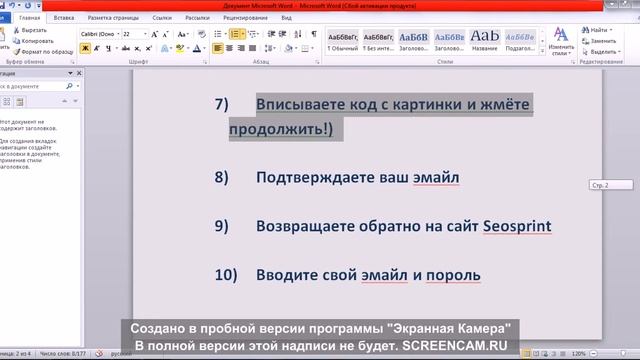Switch to Вставка ribbon tab
Viewport: 640px width, 360px height.
coord(64,18)
